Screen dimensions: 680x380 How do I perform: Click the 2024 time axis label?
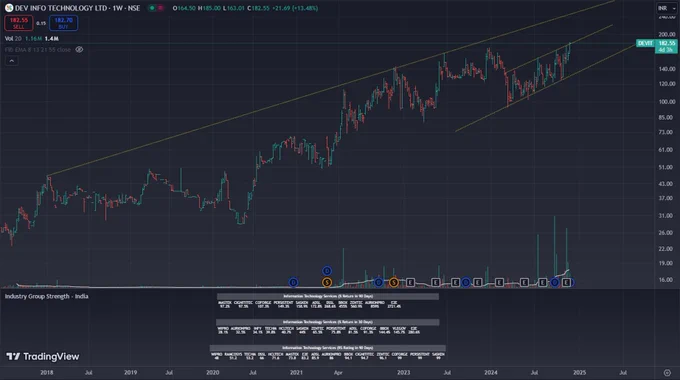point(490,373)
